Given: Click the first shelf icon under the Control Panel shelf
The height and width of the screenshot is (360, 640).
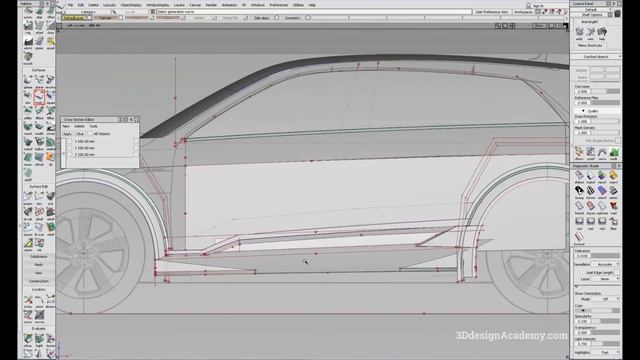Looking at the screenshot, I should 579,31.
